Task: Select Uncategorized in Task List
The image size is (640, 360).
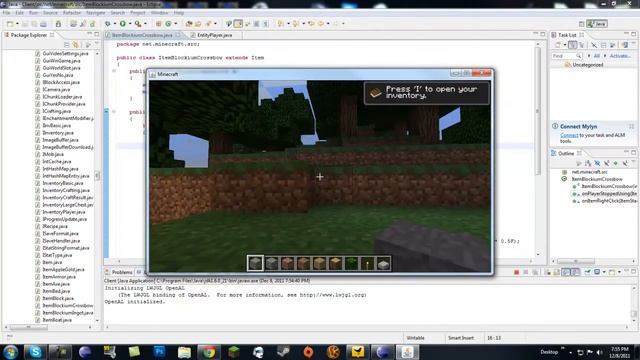Action: (x=587, y=65)
